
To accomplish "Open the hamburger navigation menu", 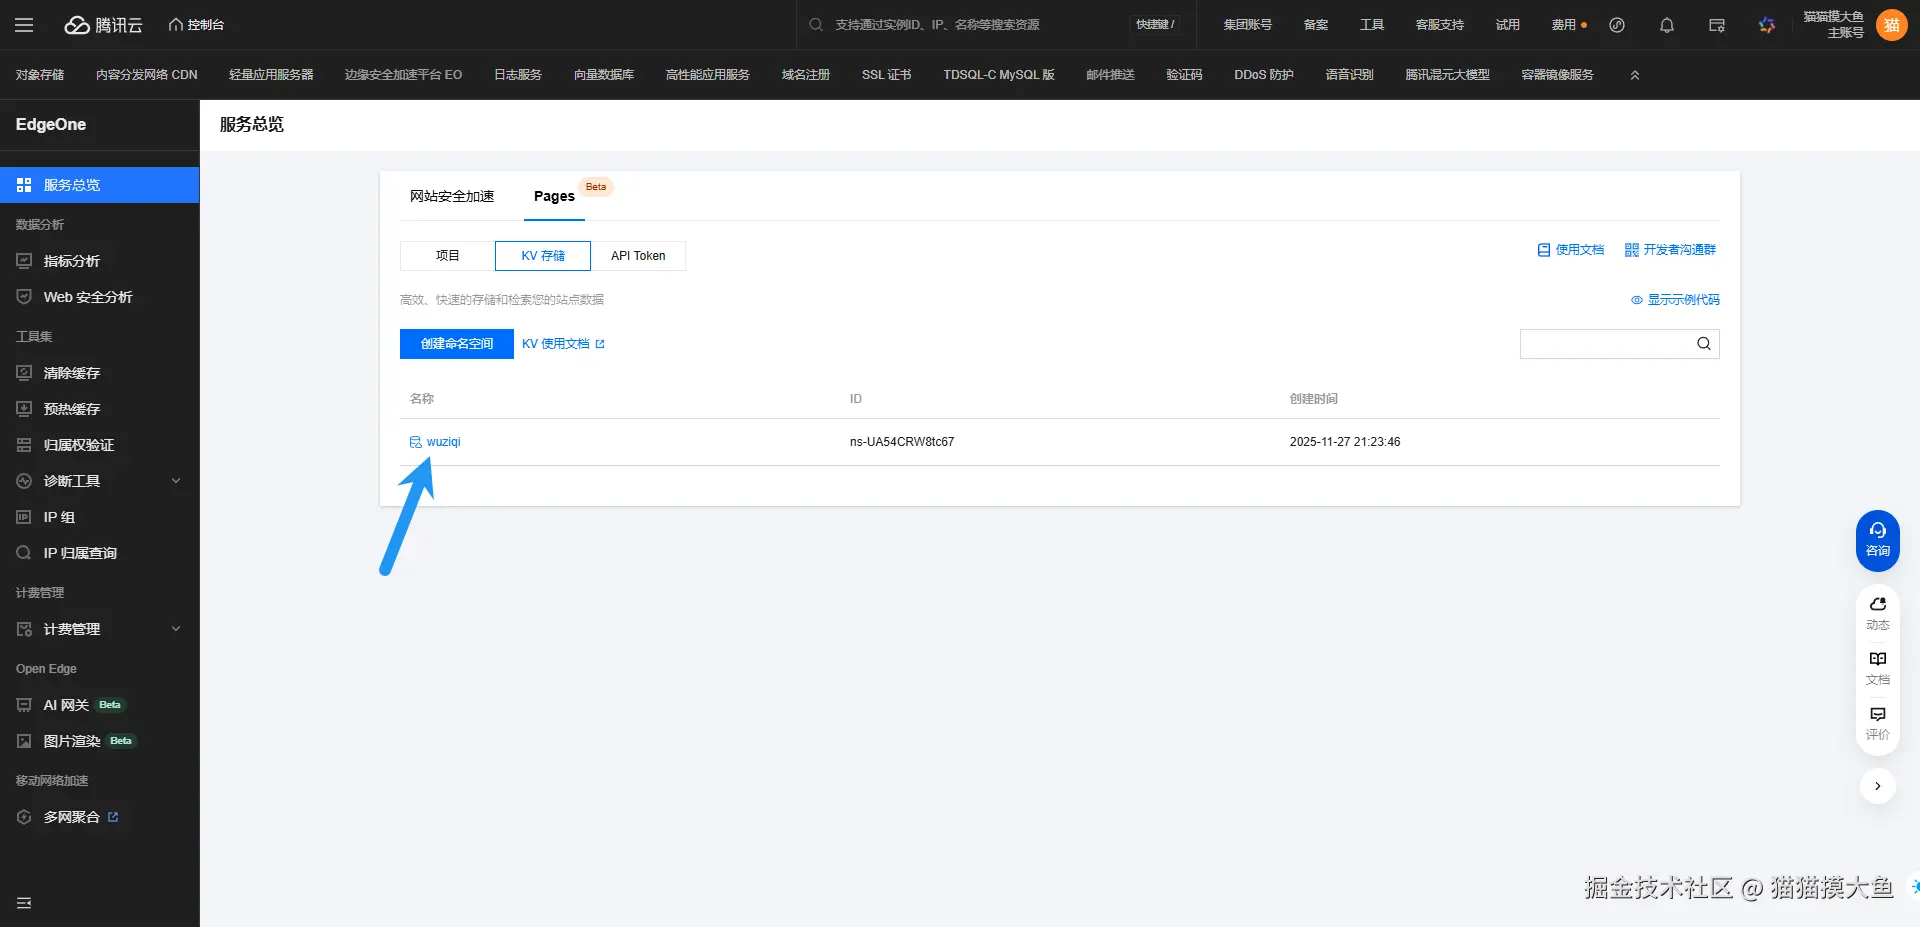I will pyautogui.click(x=24, y=25).
